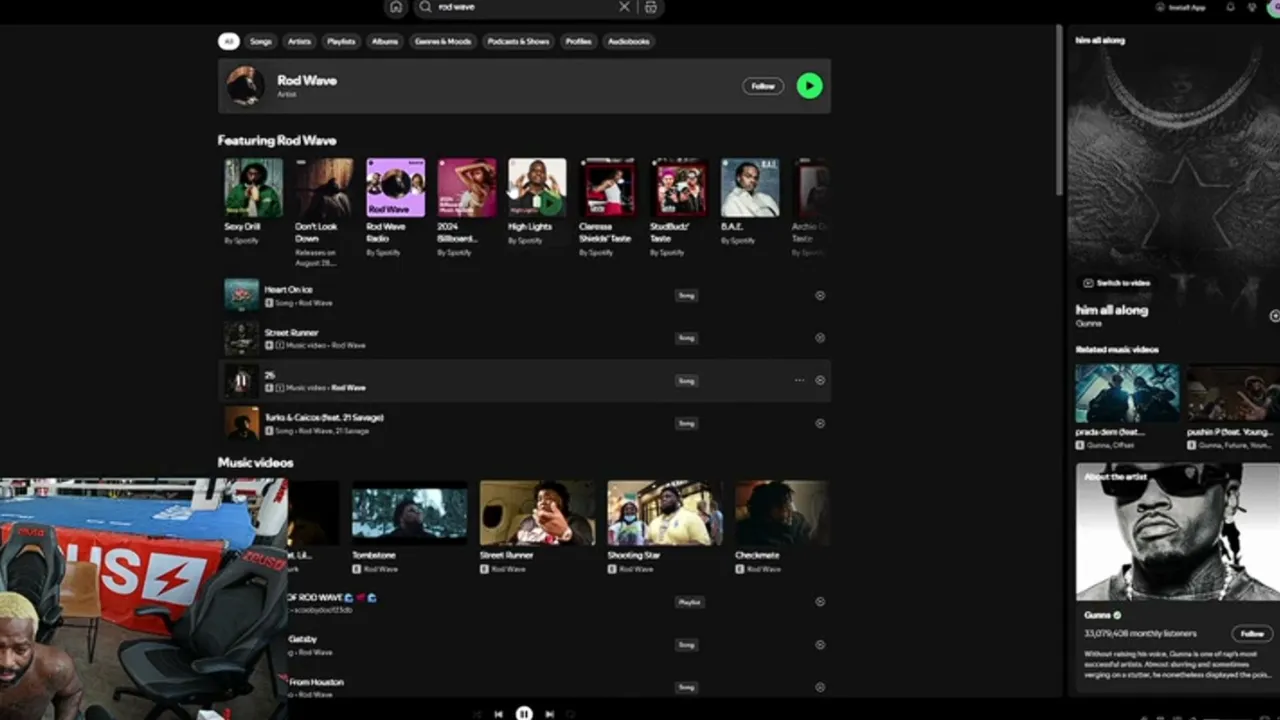Skip to next track

pyautogui.click(x=550, y=714)
